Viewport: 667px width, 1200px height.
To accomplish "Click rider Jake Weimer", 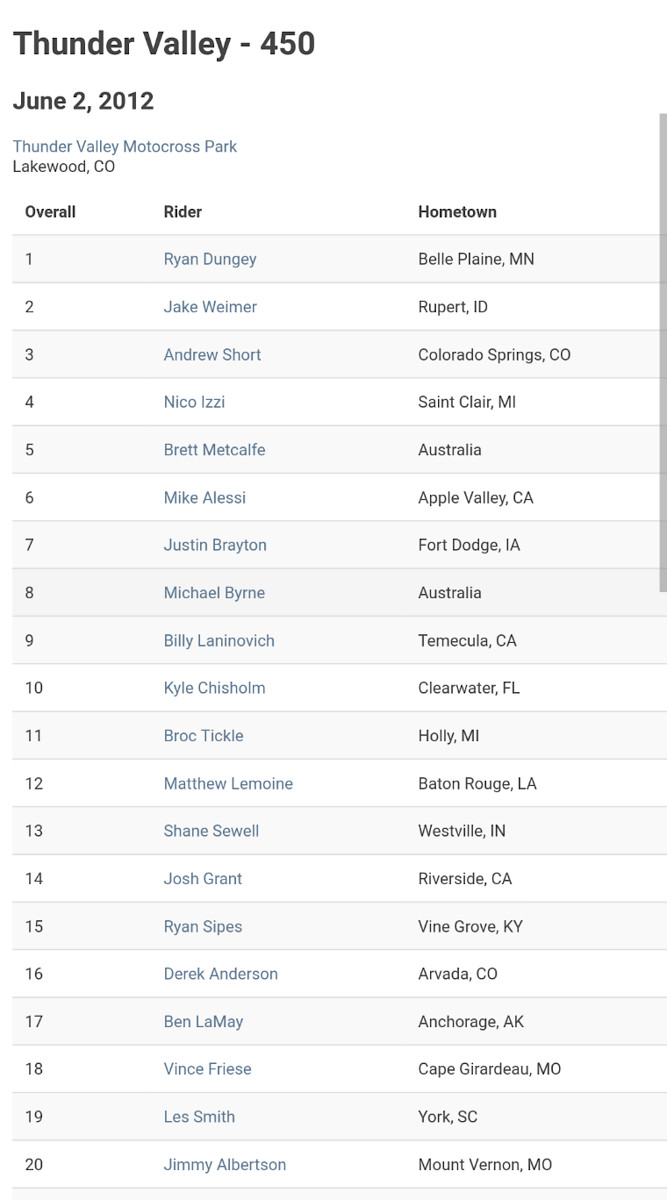I will coord(210,307).
